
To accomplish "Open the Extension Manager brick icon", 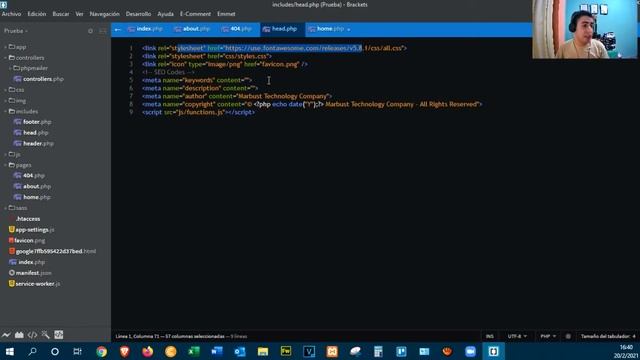I will coord(19,335).
